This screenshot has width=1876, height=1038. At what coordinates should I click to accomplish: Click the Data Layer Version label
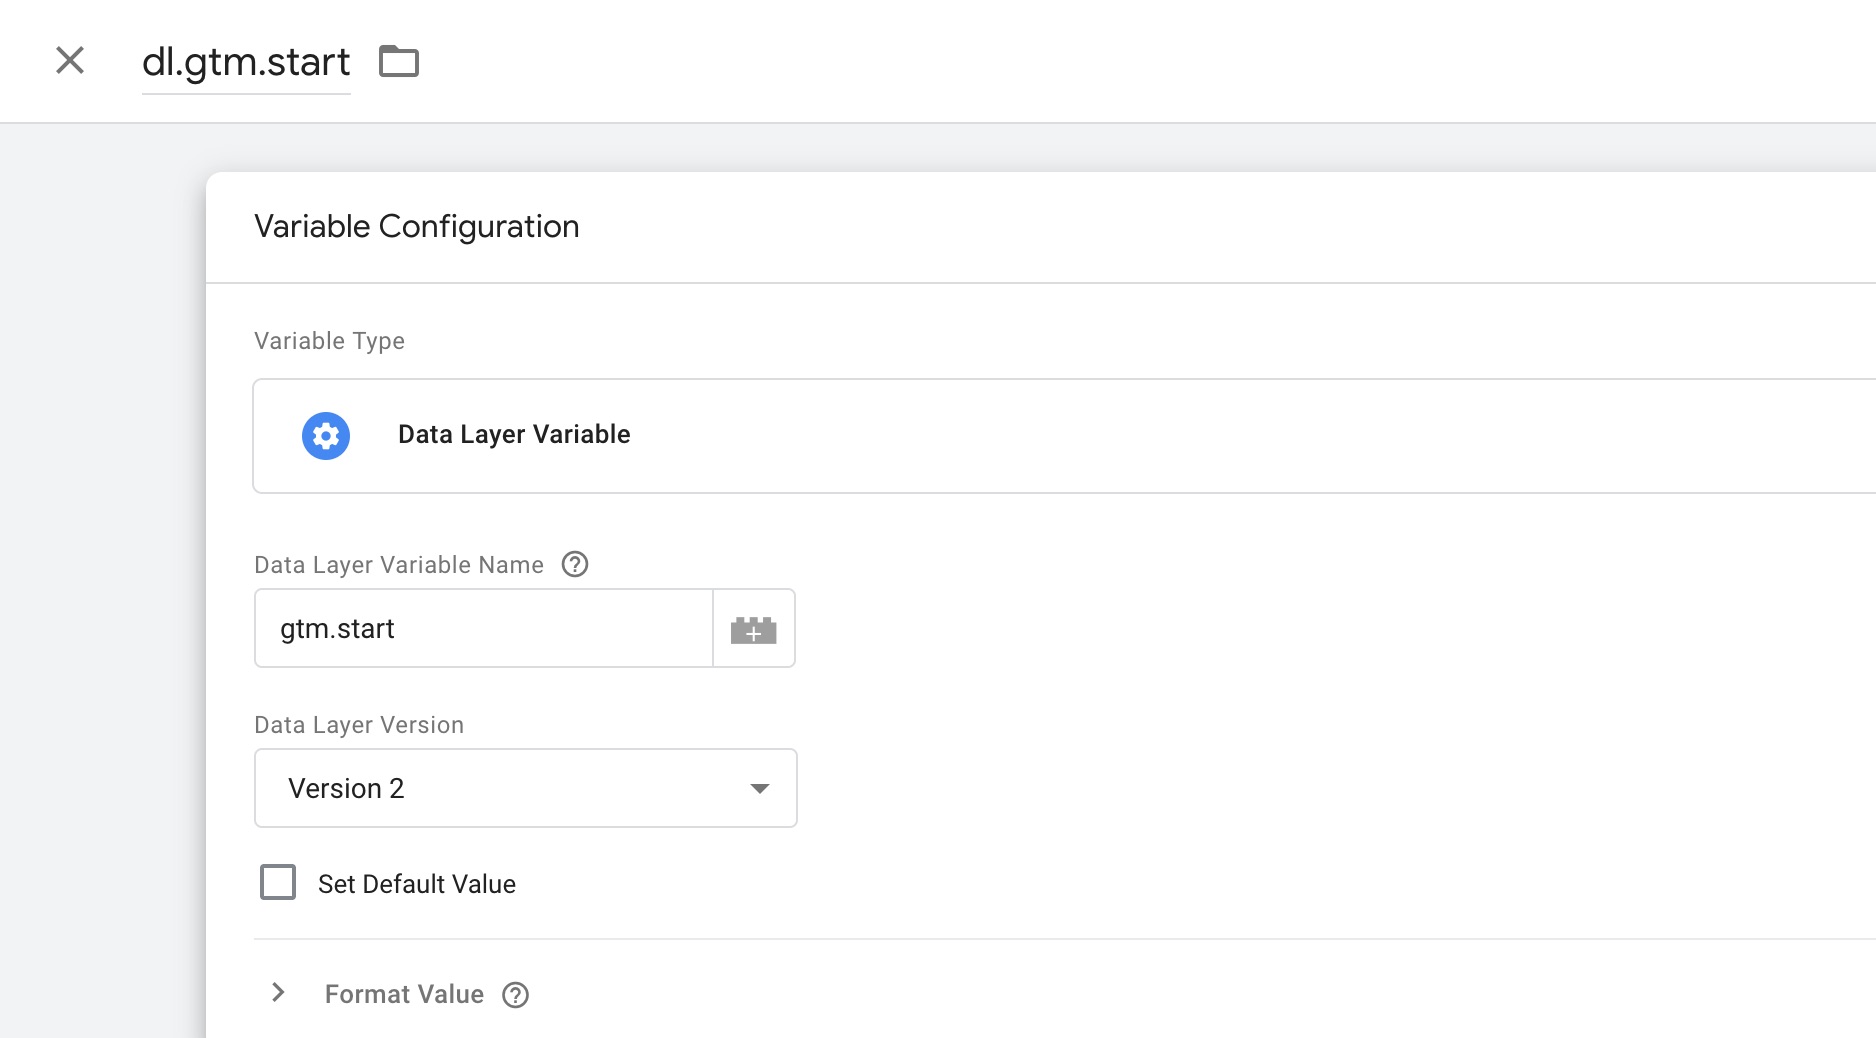click(x=359, y=725)
